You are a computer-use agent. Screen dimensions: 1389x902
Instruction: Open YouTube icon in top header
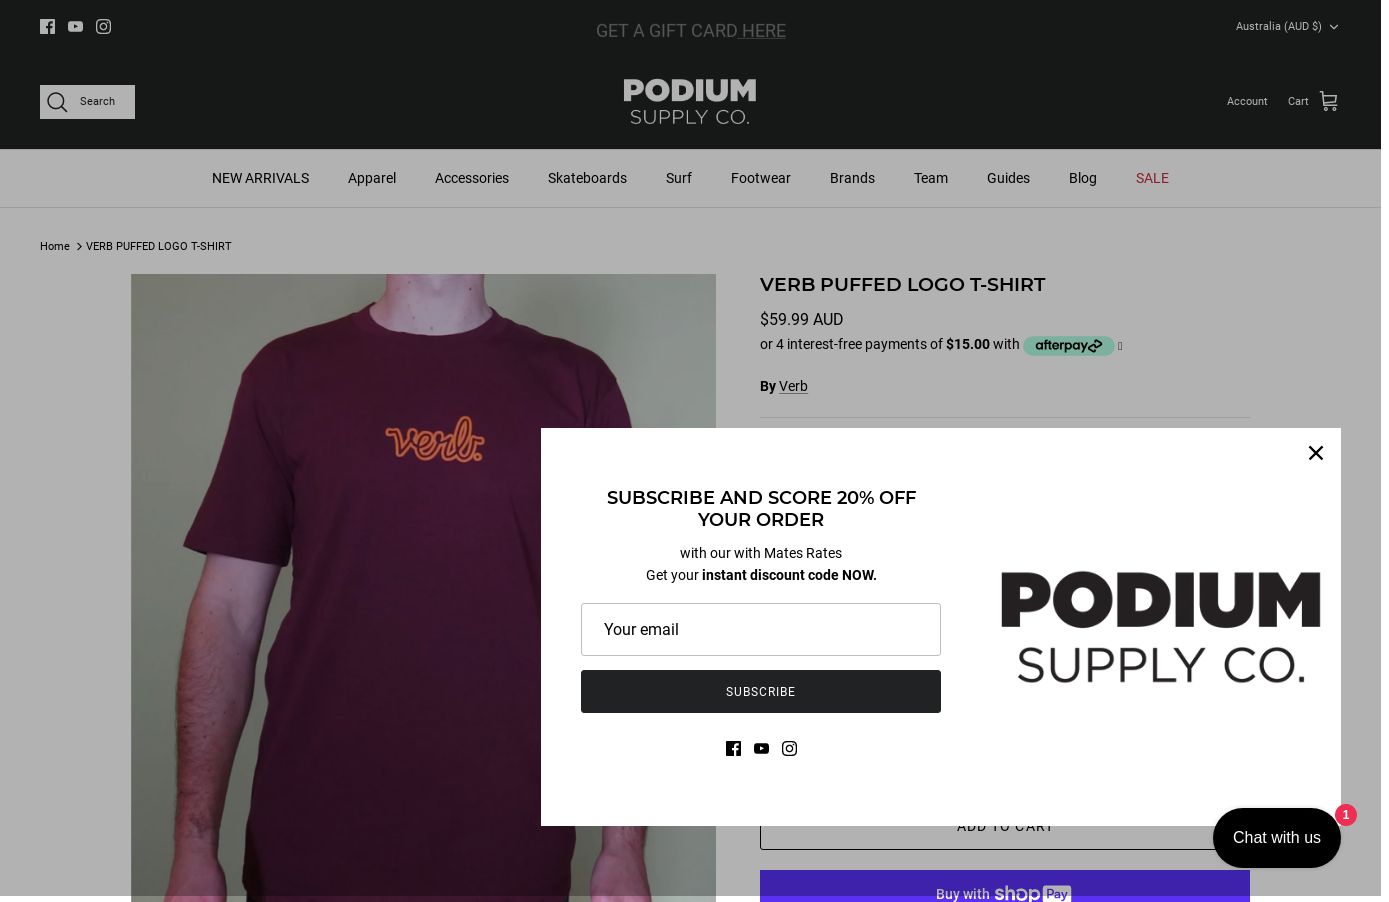point(75,26)
